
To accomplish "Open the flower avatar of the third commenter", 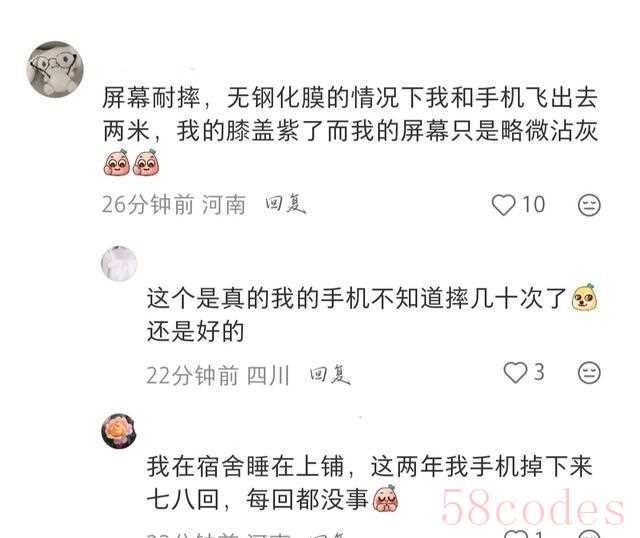I will point(119,431).
